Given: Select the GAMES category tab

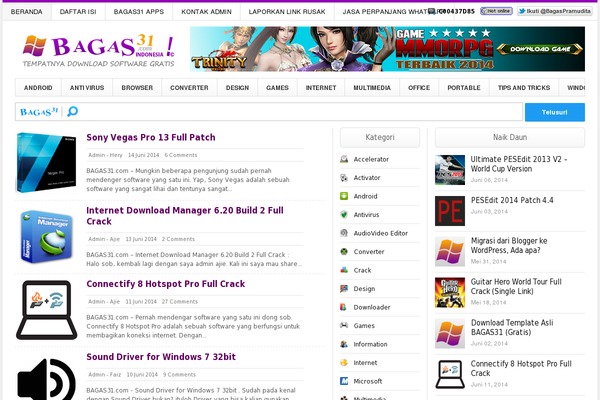Looking at the screenshot, I should point(277,88).
